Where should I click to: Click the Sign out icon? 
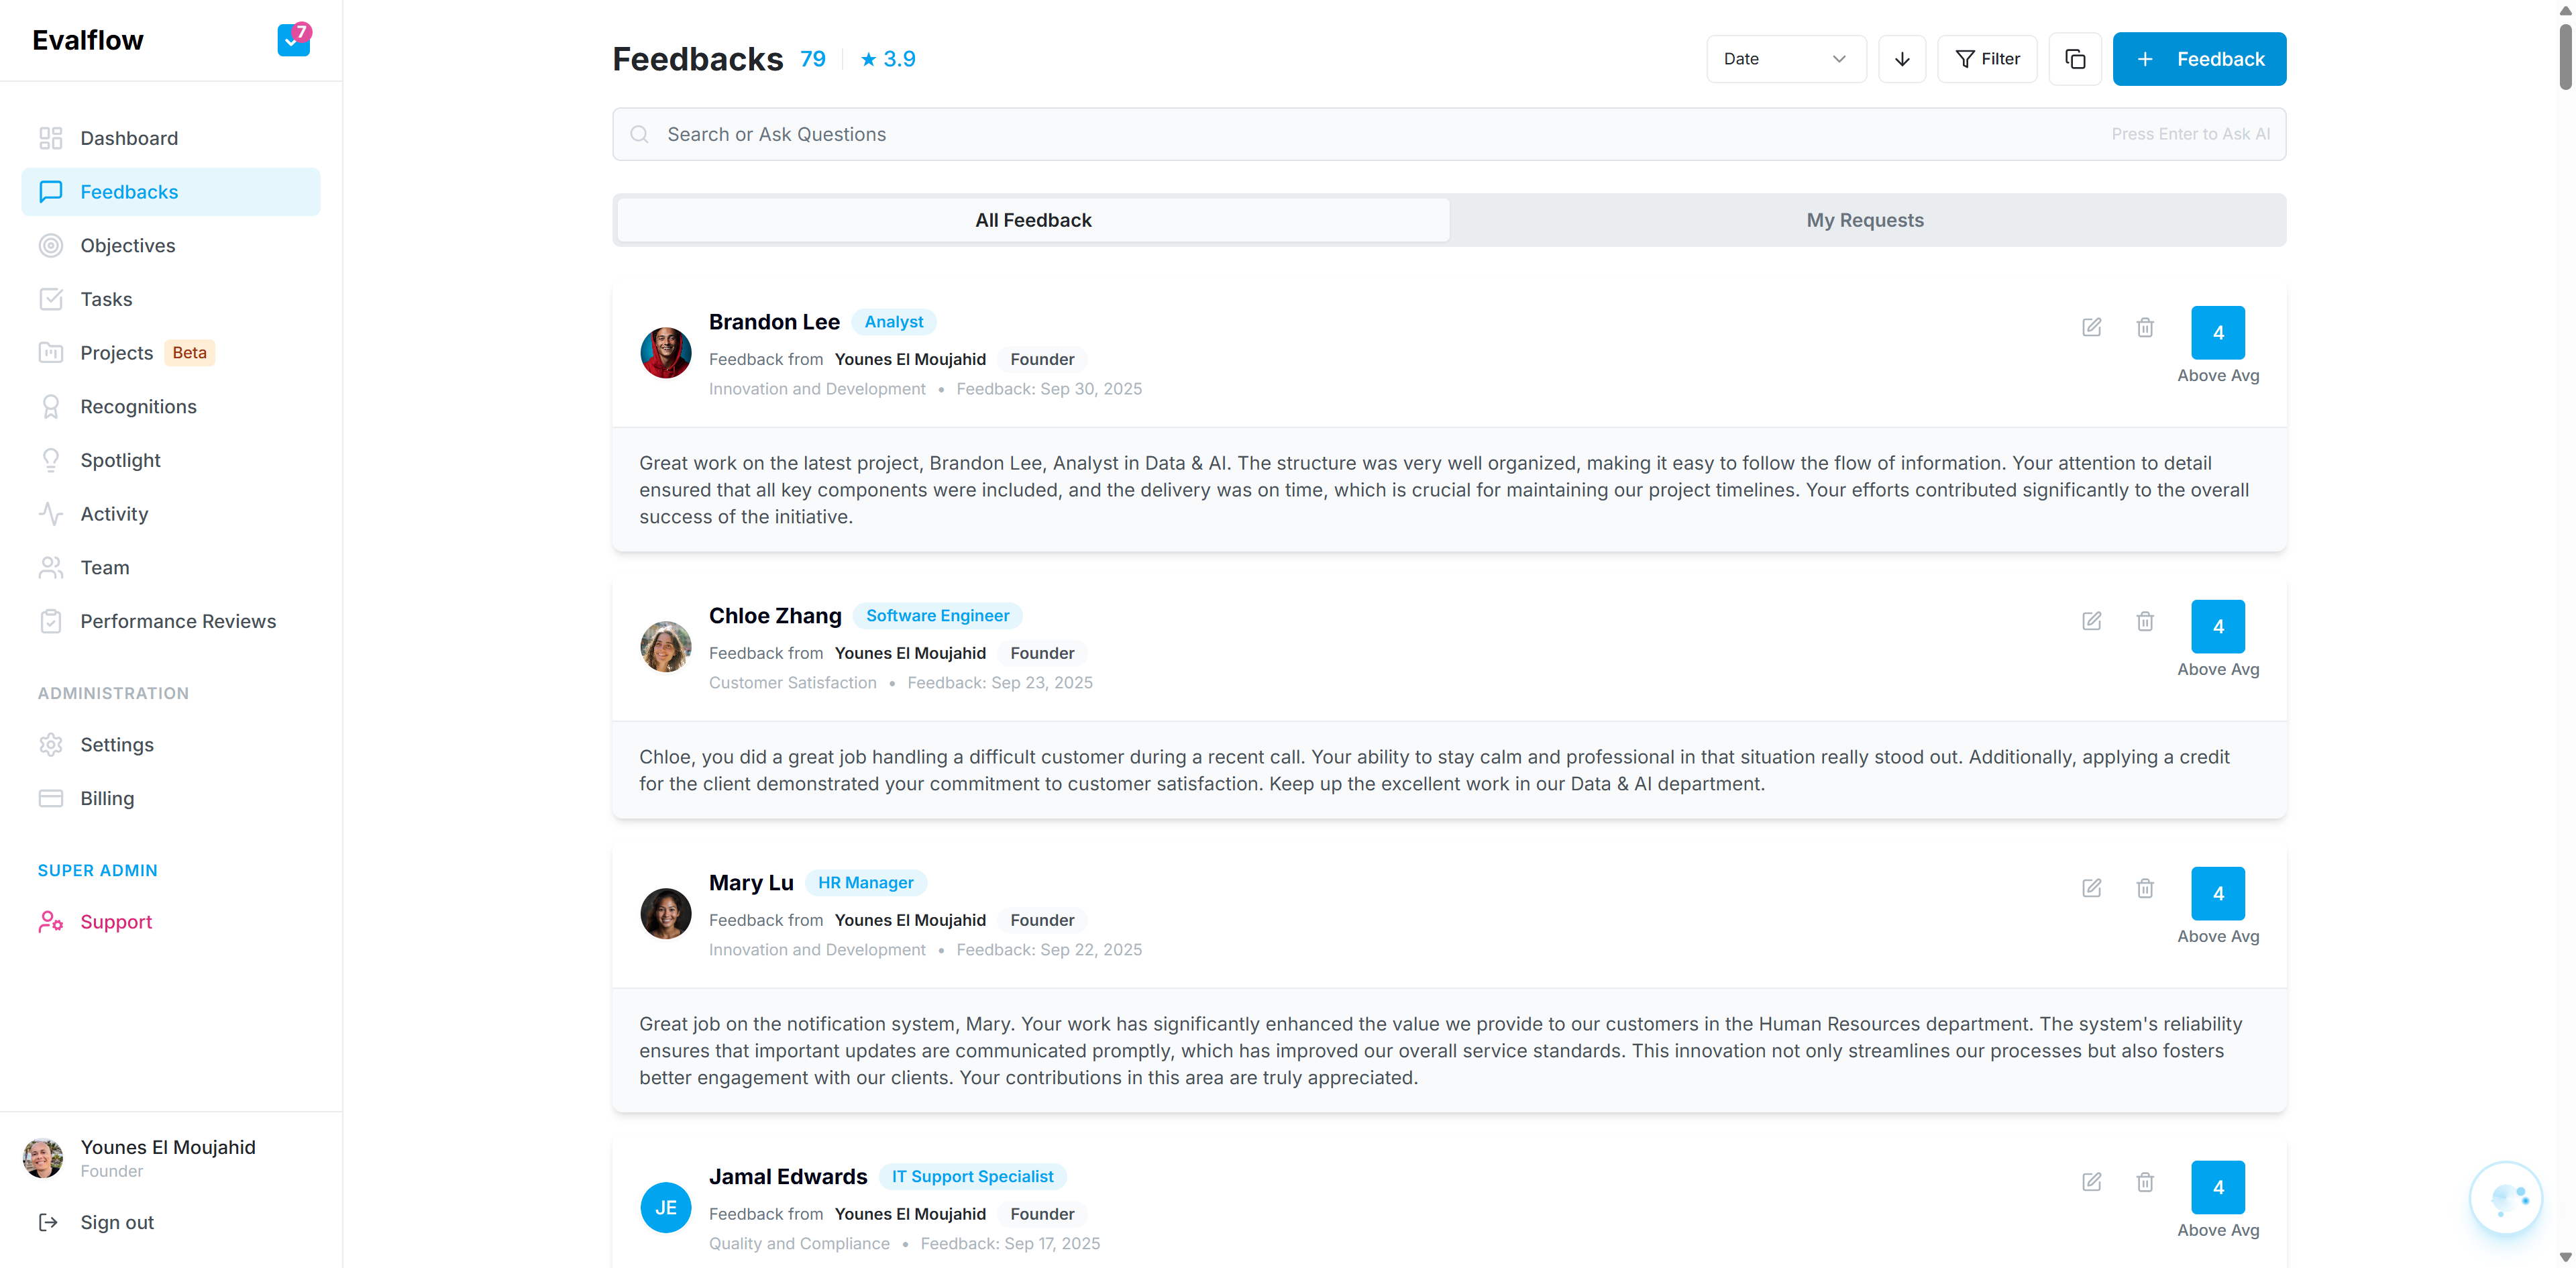tap(48, 1222)
